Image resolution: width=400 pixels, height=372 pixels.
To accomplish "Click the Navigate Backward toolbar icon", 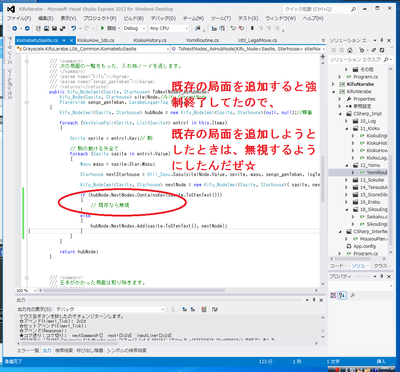I will (15, 29).
